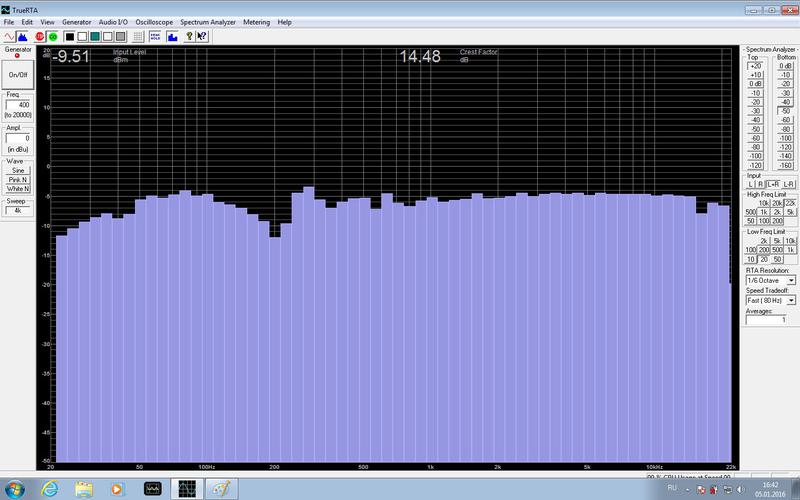Toggle the grid lines toolbar icon

point(138,37)
